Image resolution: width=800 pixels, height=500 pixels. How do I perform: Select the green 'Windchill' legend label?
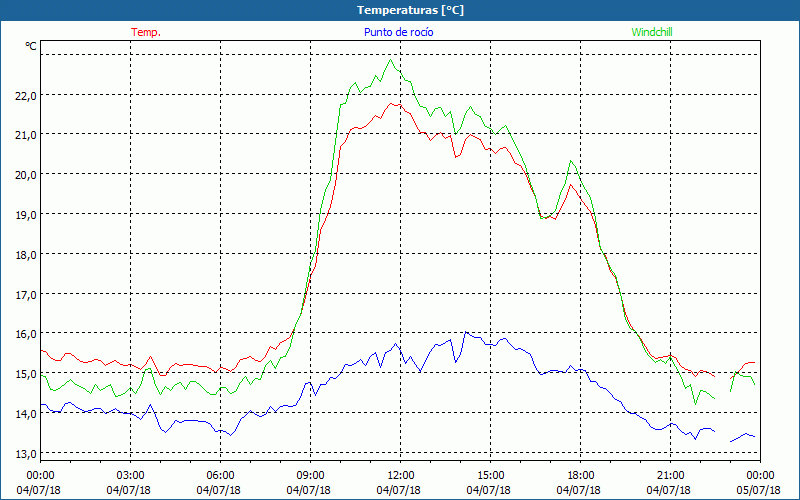coord(652,32)
